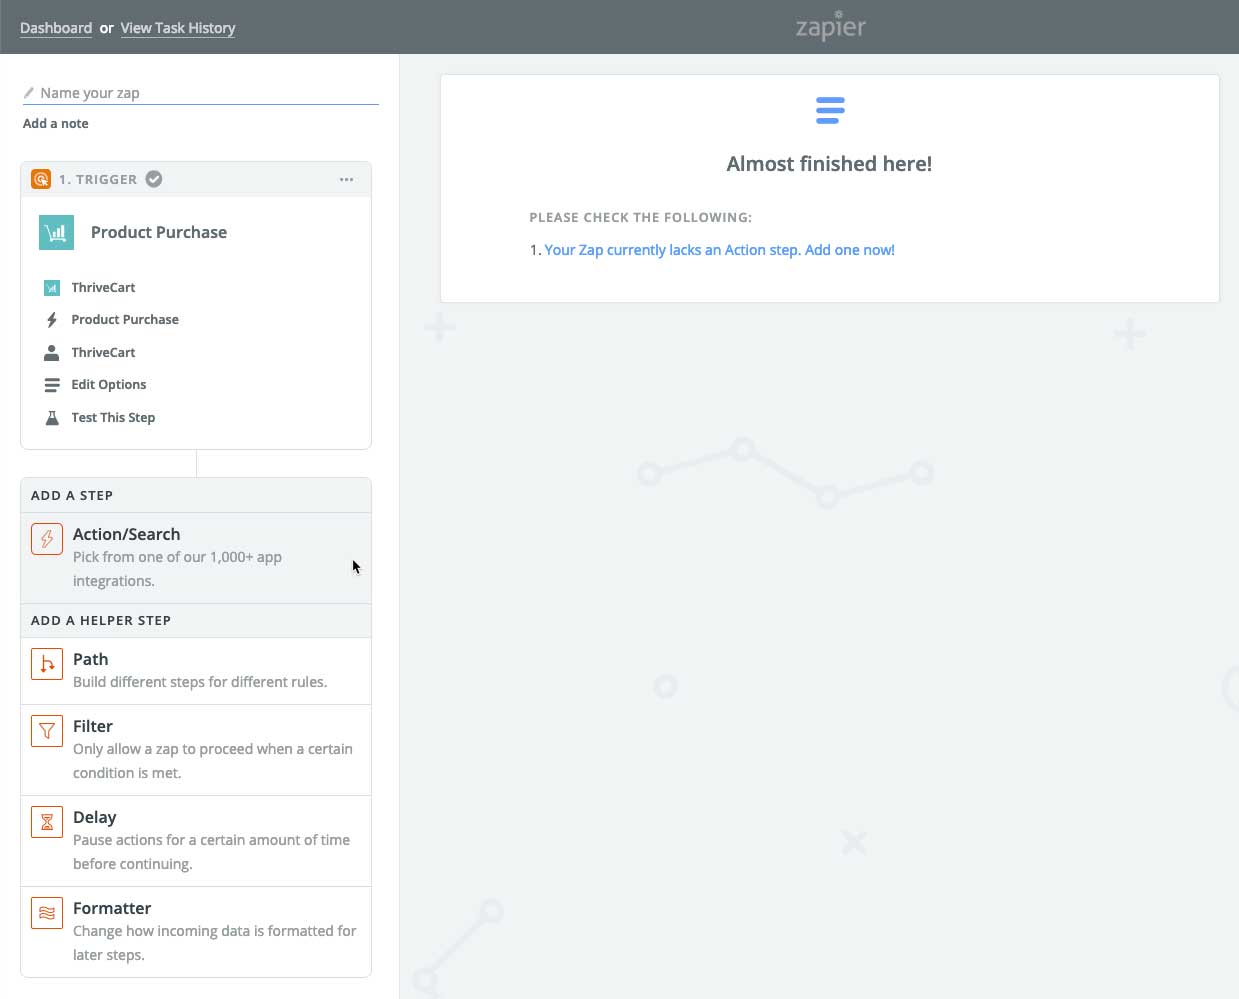The height and width of the screenshot is (999, 1239).
Task: Click the Filter funnel icon
Action: (x=47, y=731)
